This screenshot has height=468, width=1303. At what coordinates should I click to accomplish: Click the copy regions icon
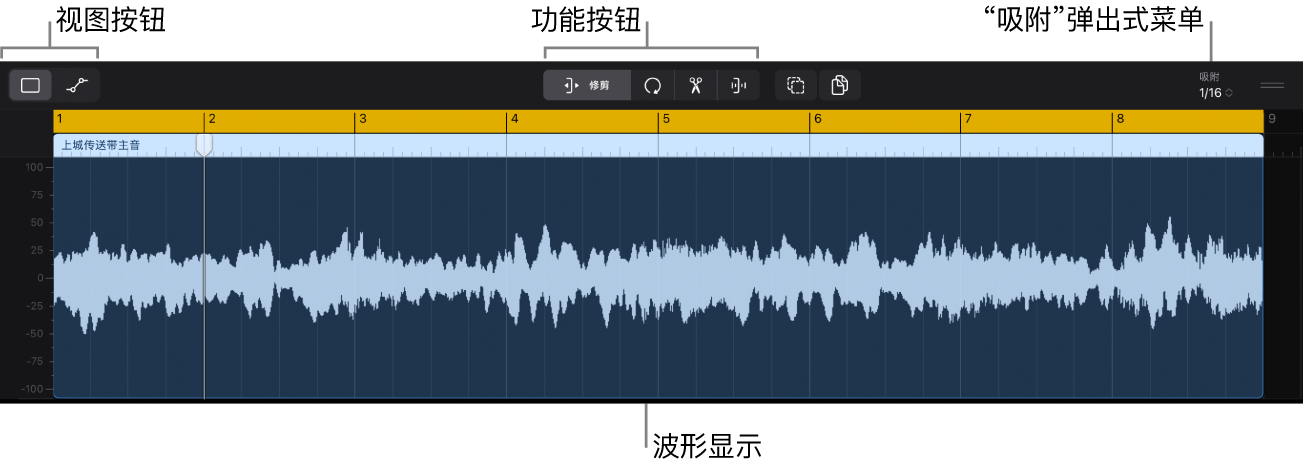click(840, 85)
